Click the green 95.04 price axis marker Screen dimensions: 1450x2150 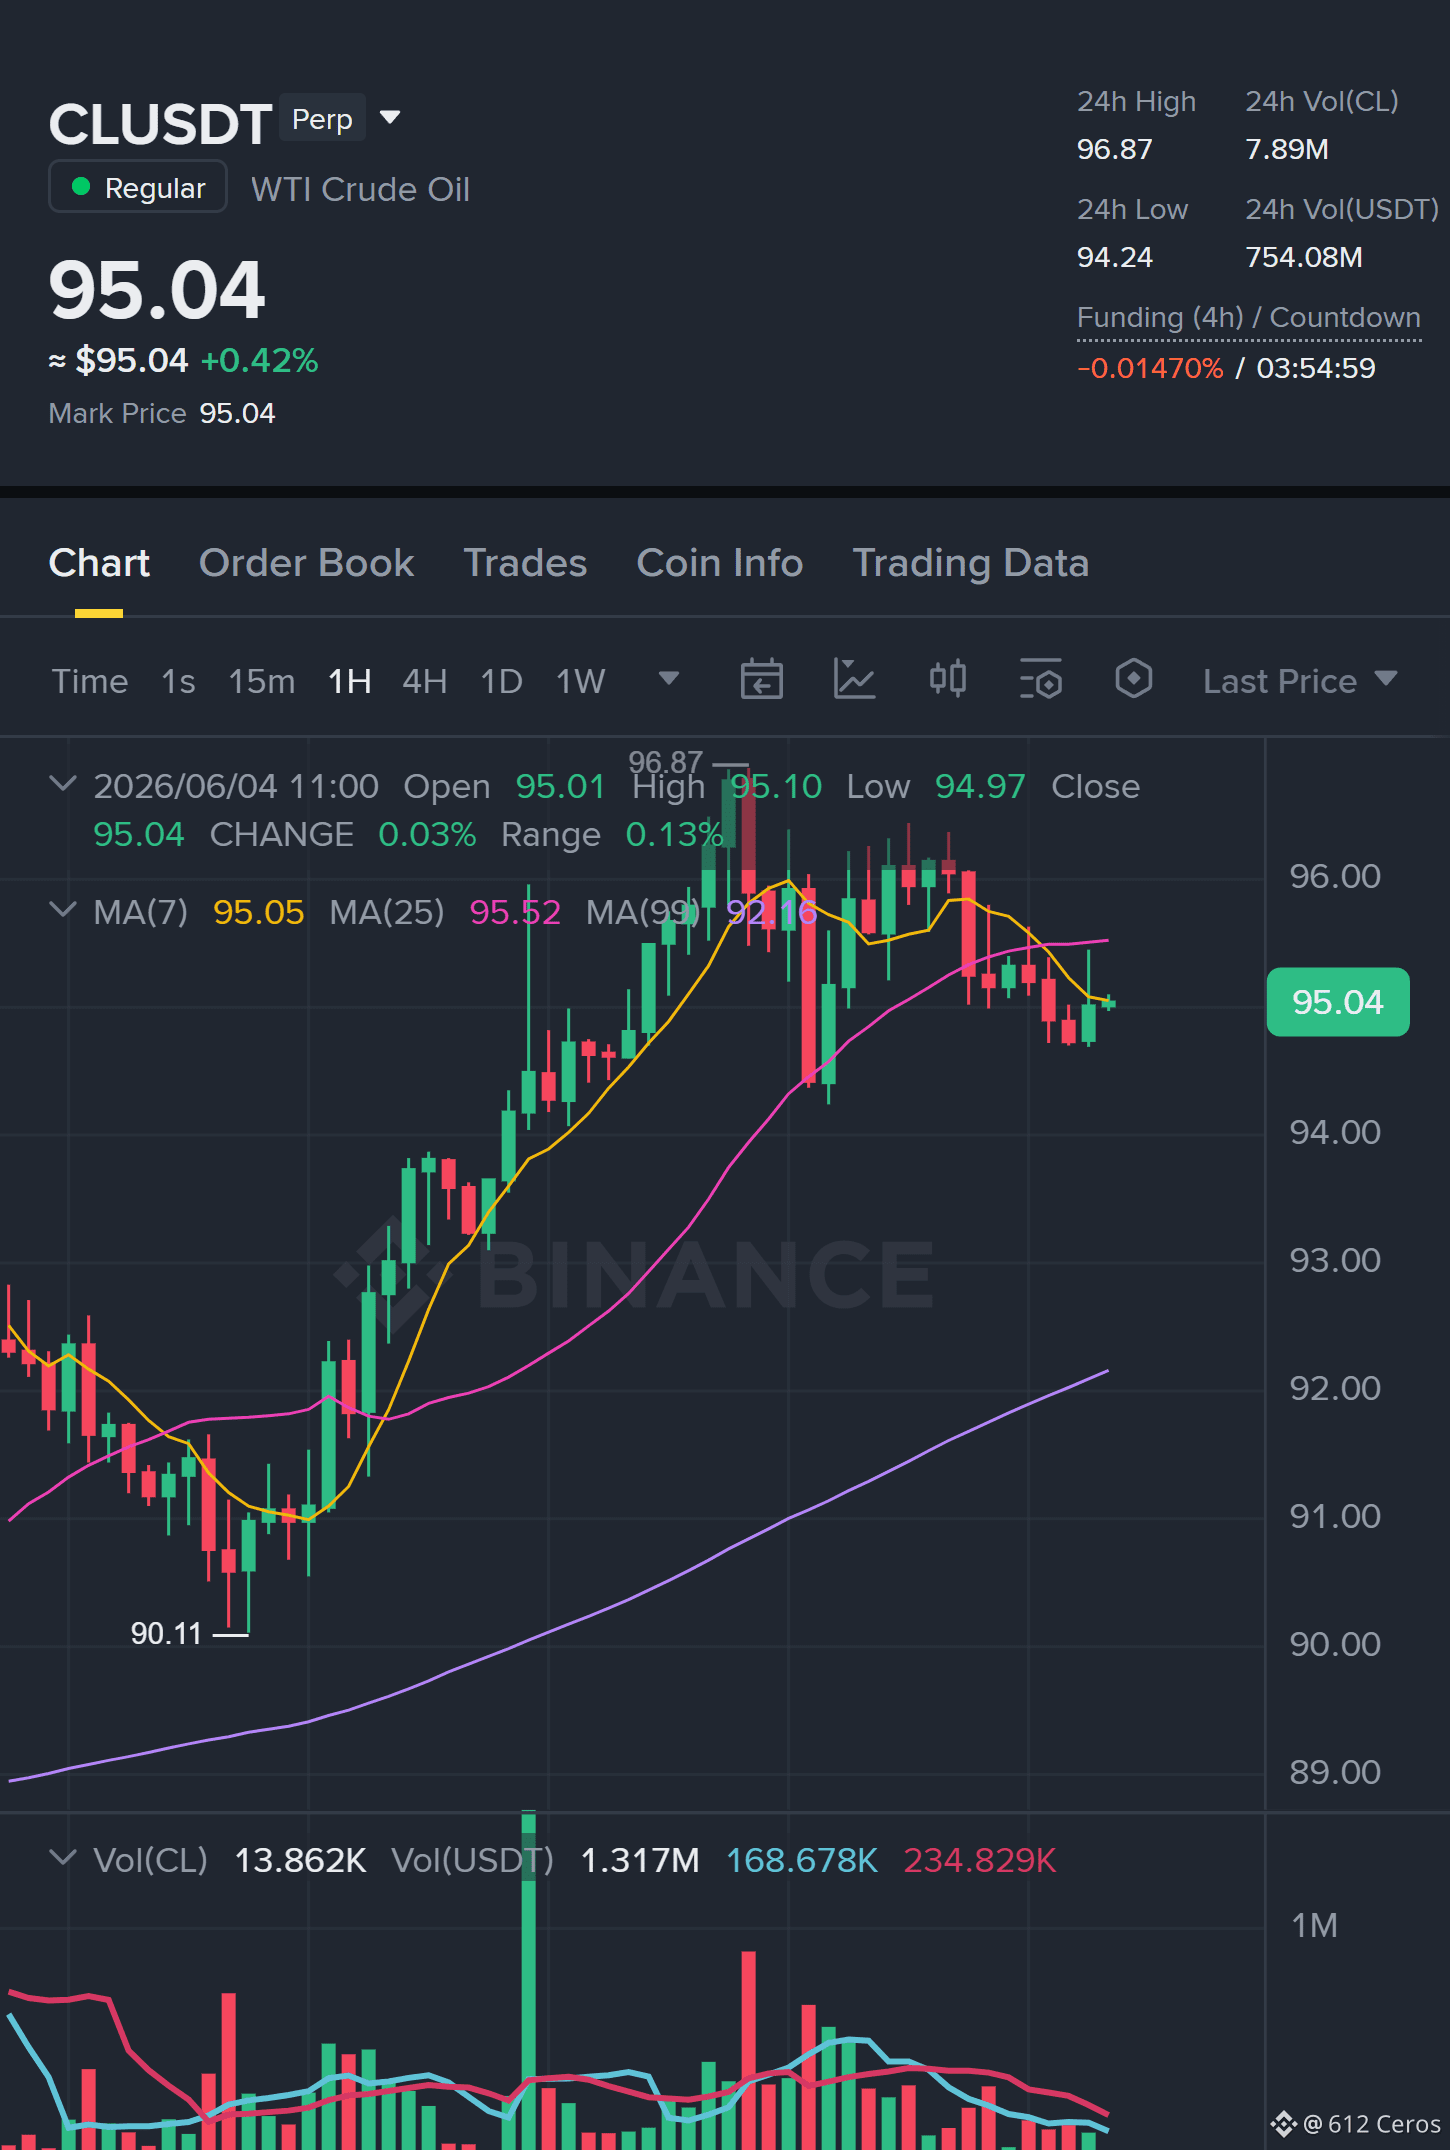(1337, 1002)
